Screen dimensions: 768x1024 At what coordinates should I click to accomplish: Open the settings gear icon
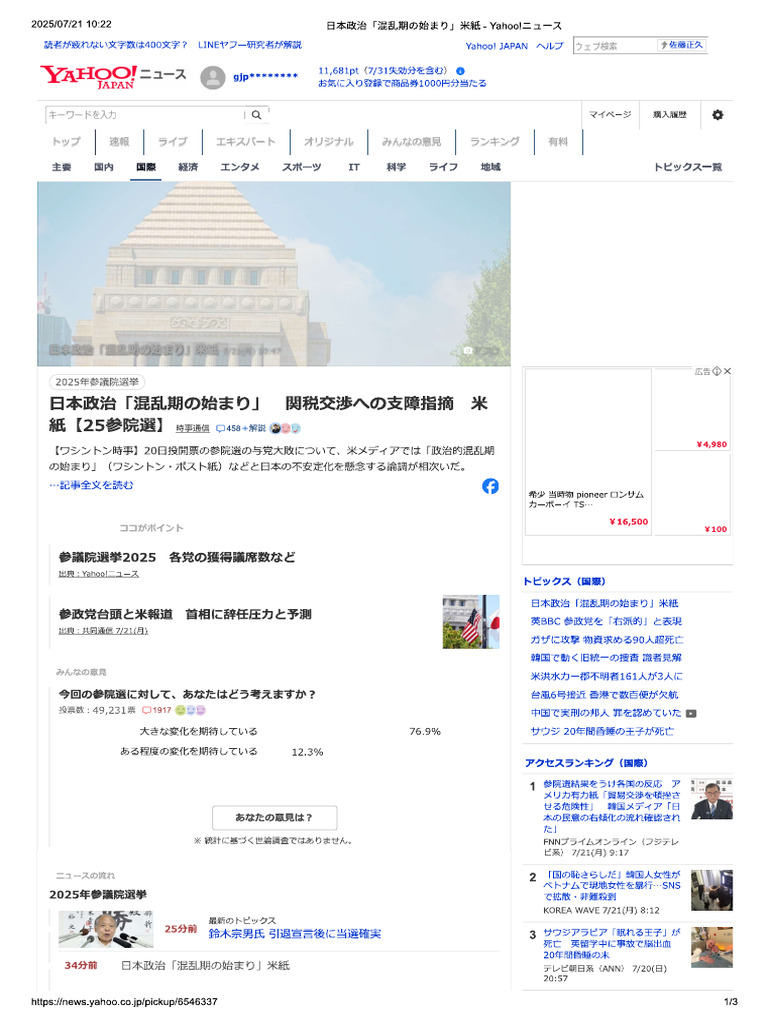[717, 115]
